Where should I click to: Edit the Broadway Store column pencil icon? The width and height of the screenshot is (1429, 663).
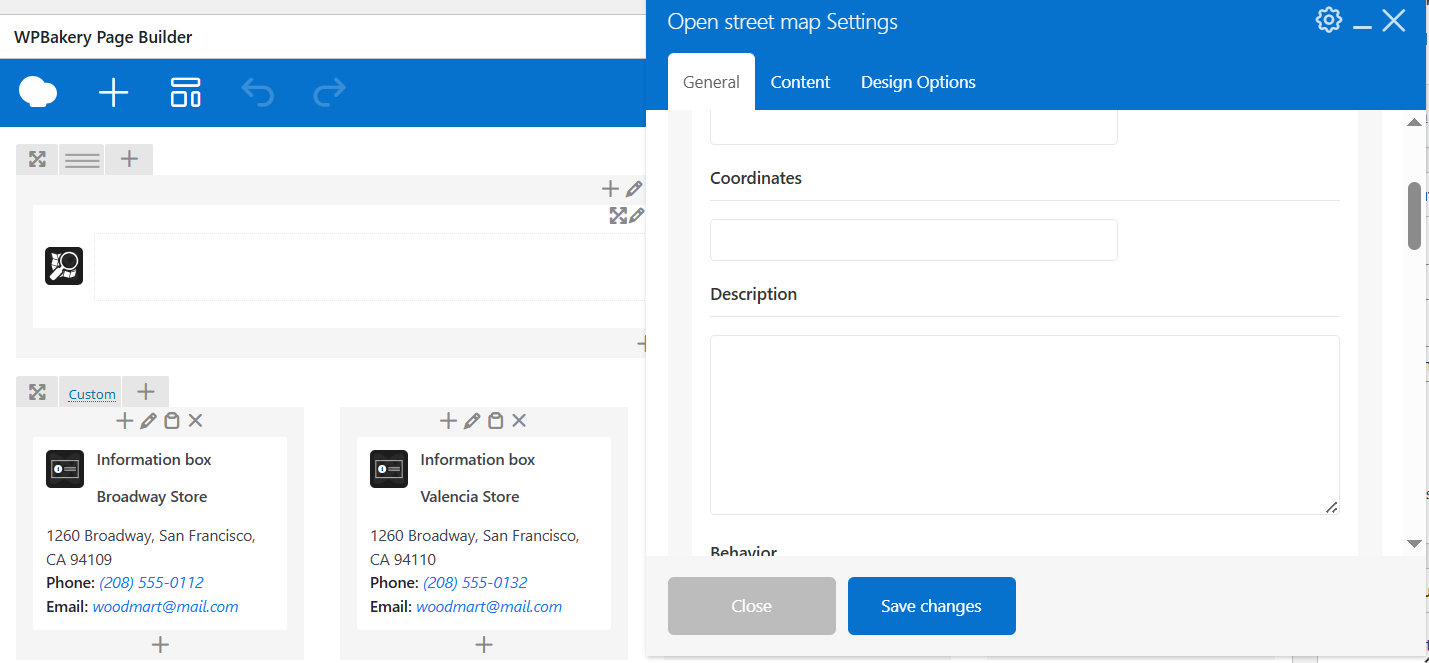(148, 421)
